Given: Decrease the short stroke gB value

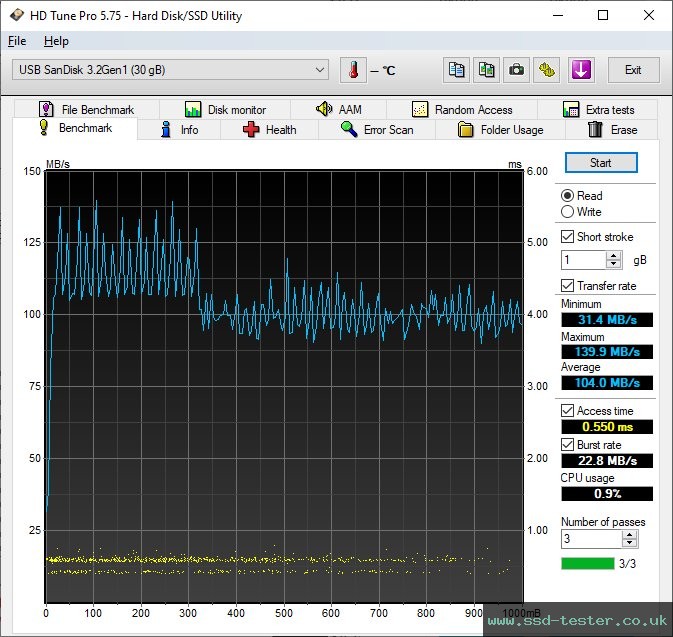Looking at the screenshot, I should [614, 264].
